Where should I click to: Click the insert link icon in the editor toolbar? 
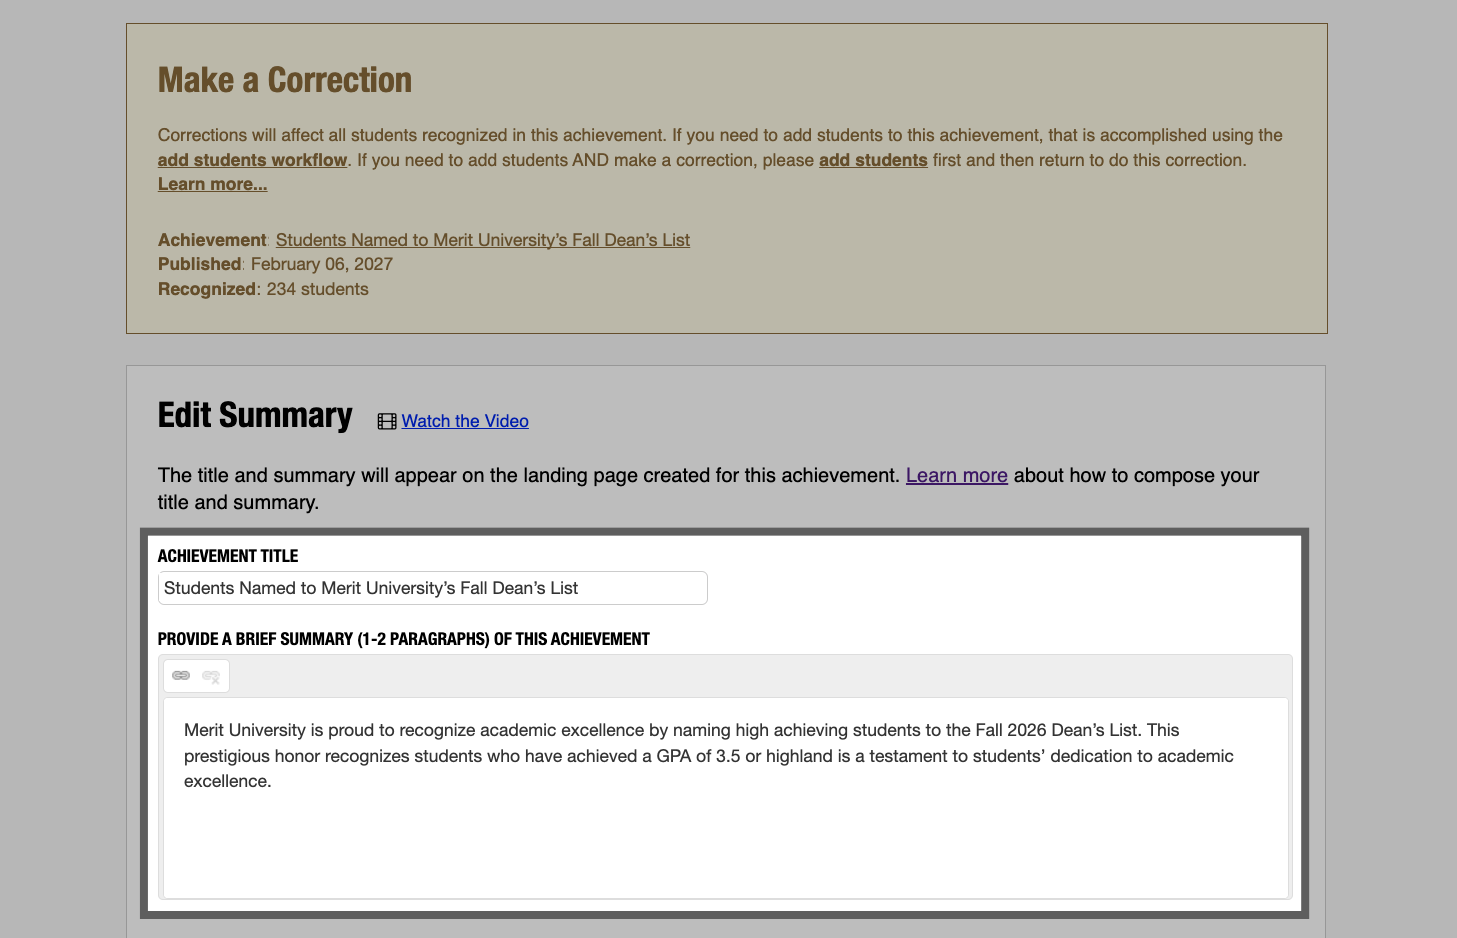click(x=180, y=675)
